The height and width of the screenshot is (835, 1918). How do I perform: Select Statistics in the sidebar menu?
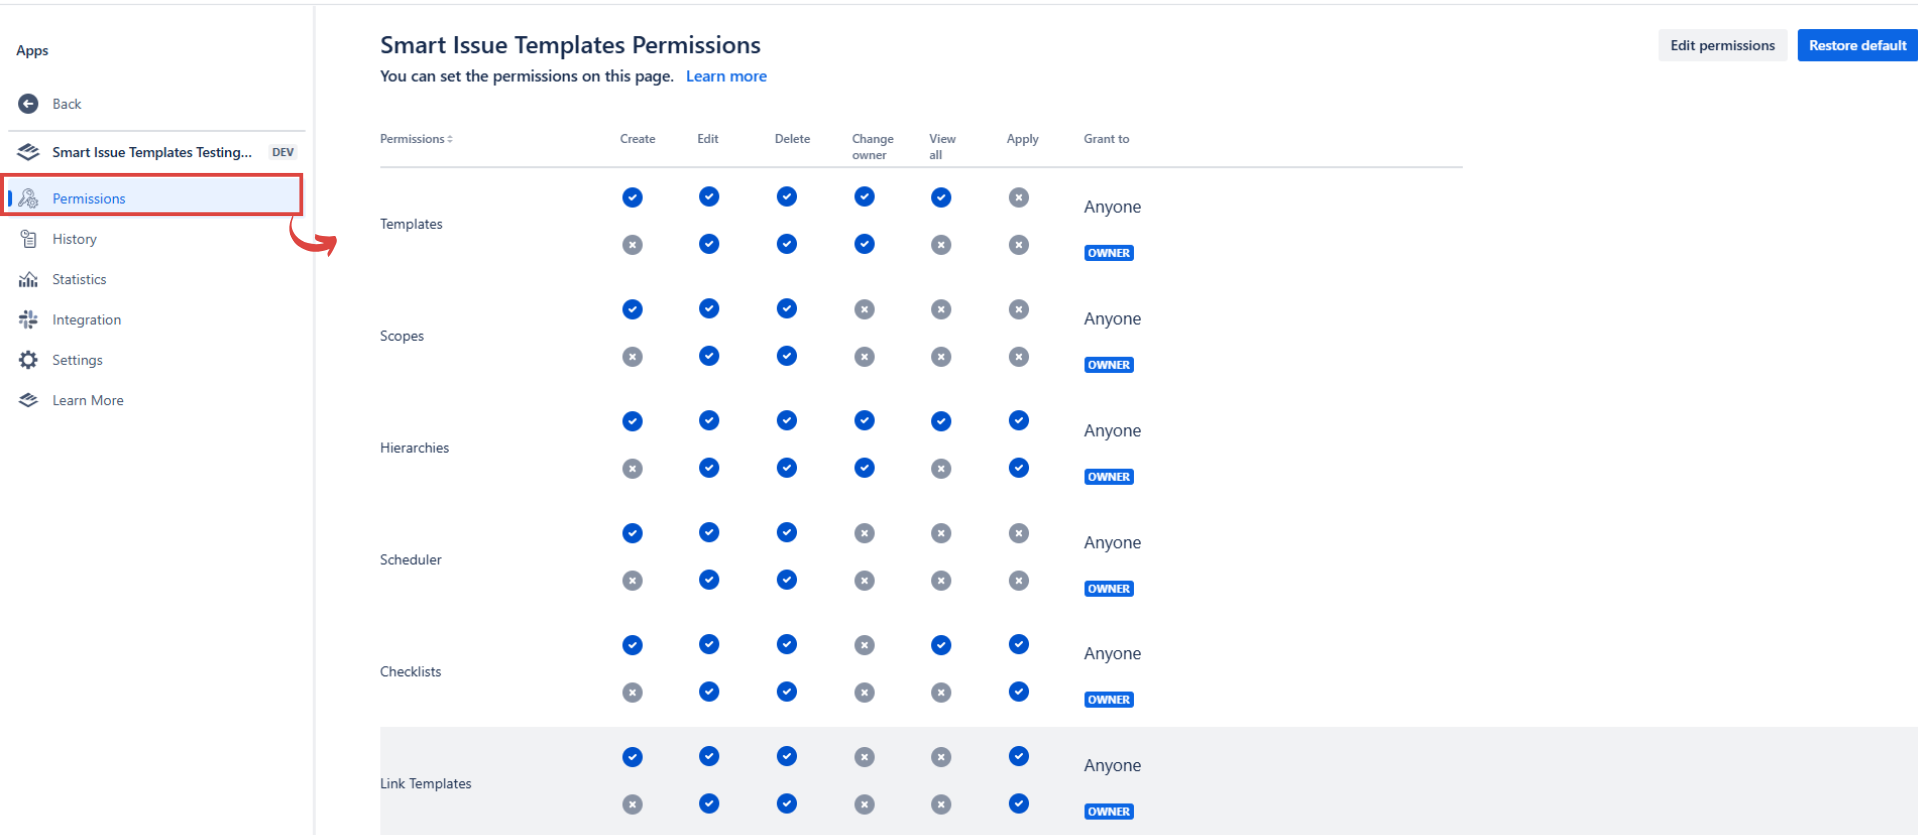(79, 279)
